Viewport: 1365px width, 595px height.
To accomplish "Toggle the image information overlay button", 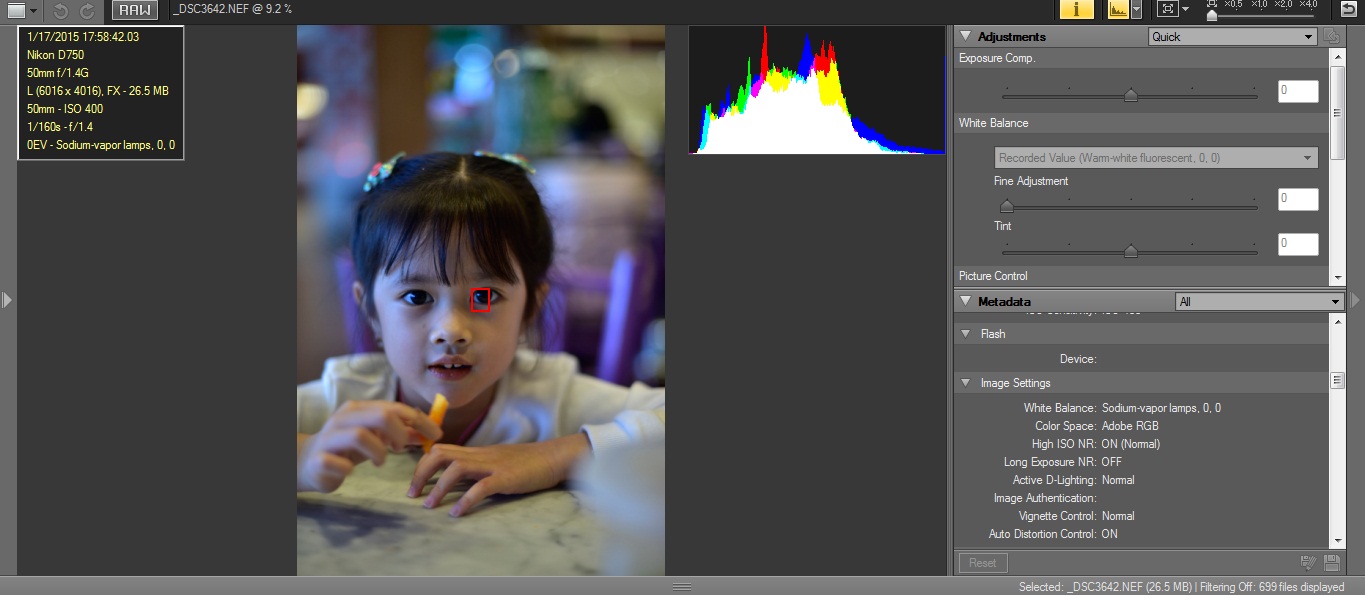I will point(1076,10).
